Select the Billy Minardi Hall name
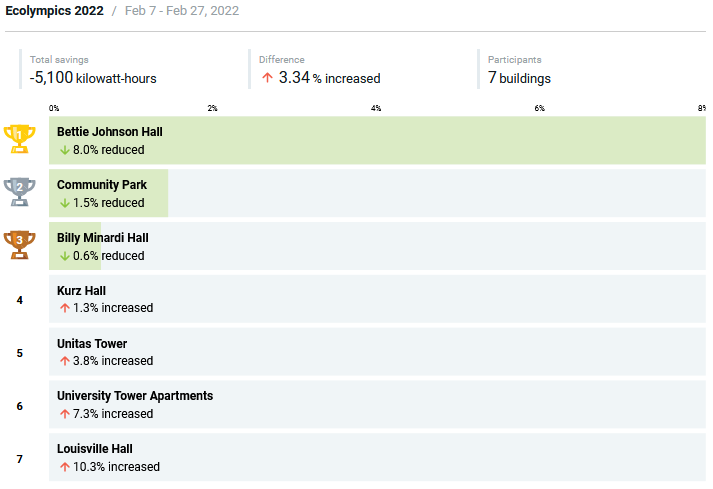The height and width of the screenshot is (489, 713). coord(102,238)
